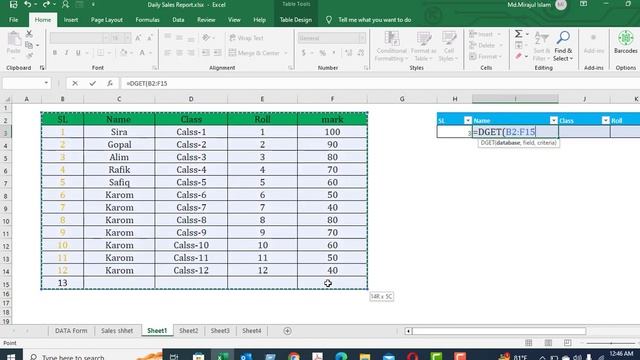Click the Accounting dollar format icon

[x=304, y=53]
